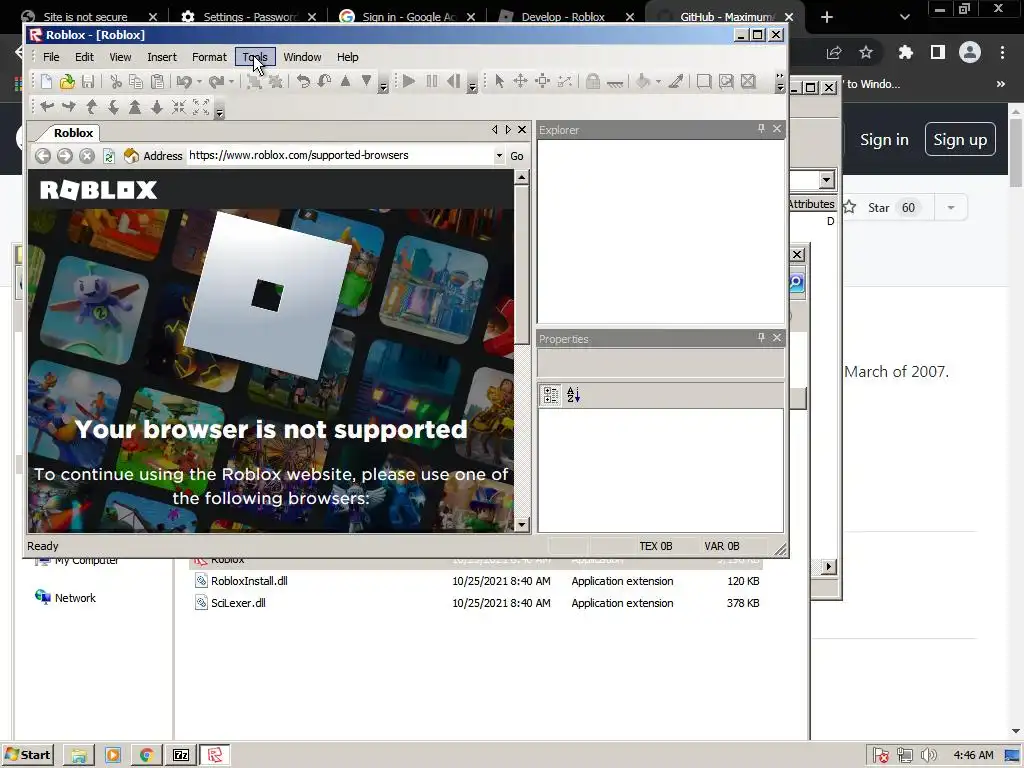This screenshot has height=768, width=1024.
Task: Click the Reset step-back playback button
Action: 453,82
